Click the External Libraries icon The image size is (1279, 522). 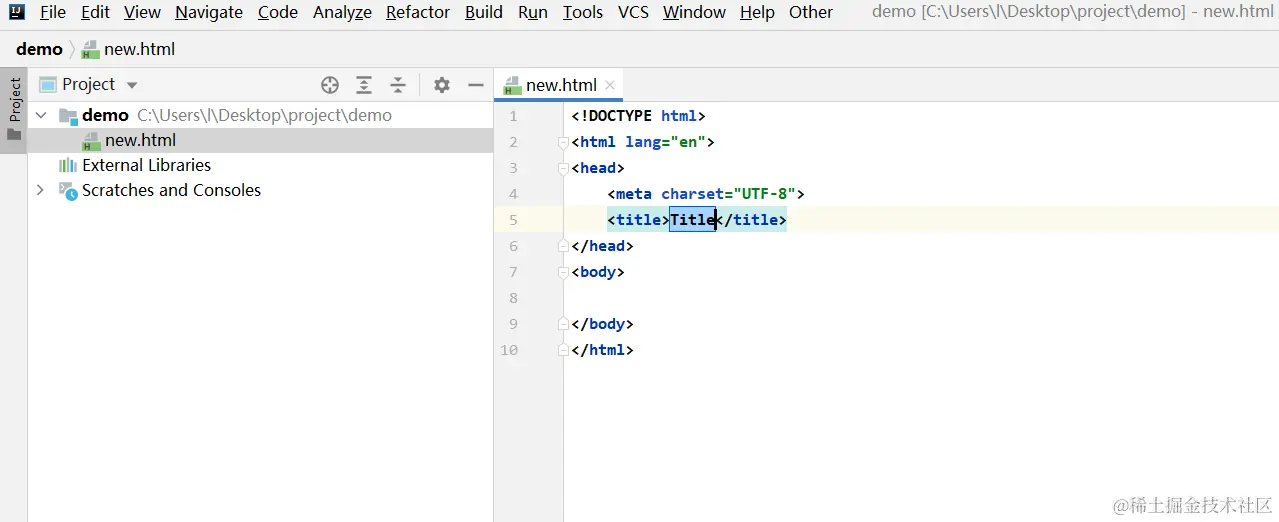coord(68,165)
